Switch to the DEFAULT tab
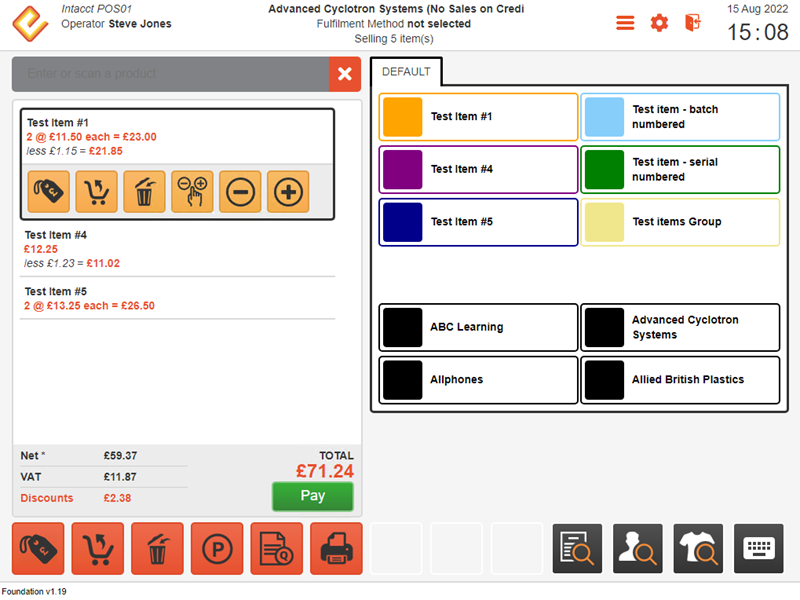 point(406,72)
